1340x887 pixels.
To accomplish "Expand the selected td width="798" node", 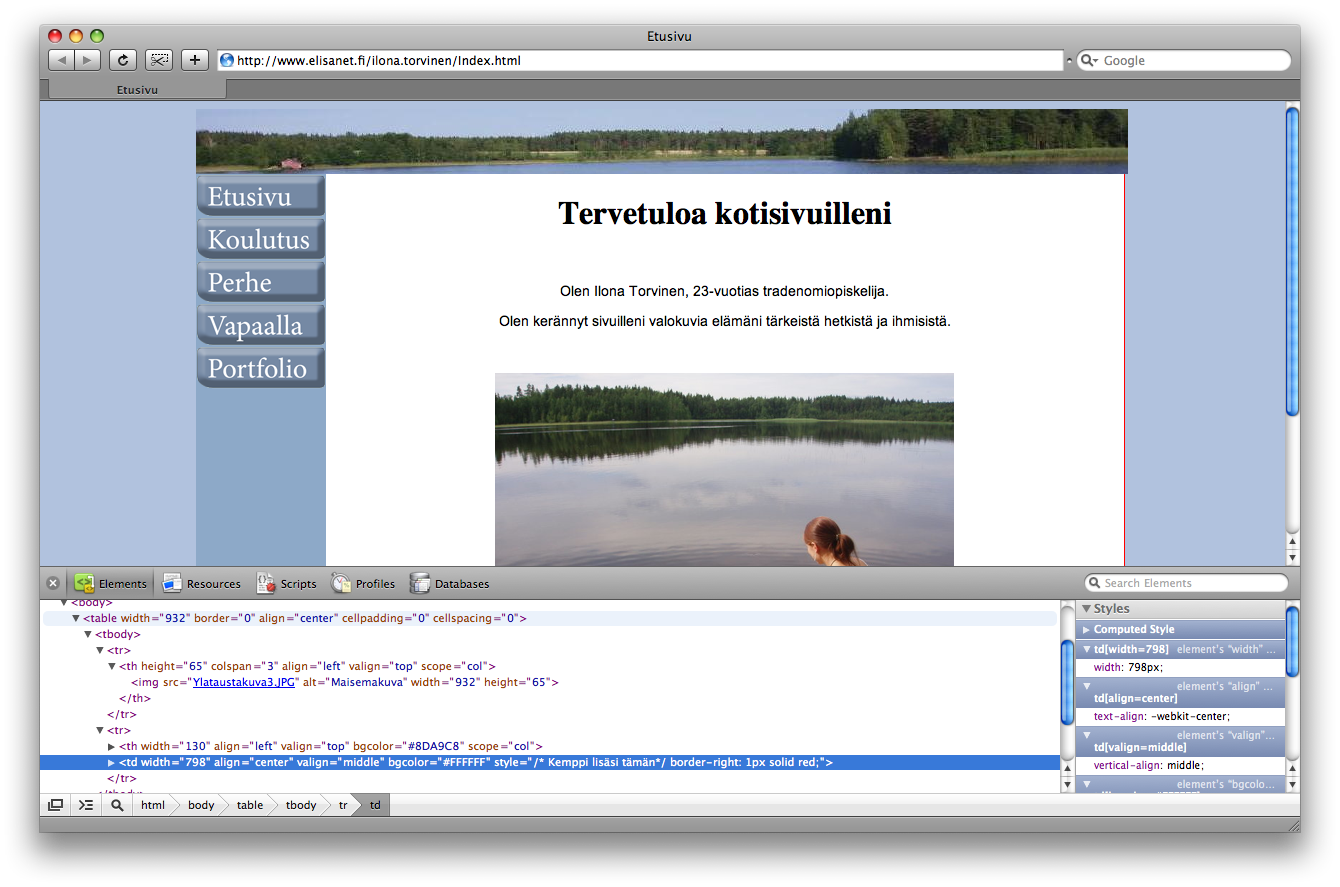I will point(111,763).
